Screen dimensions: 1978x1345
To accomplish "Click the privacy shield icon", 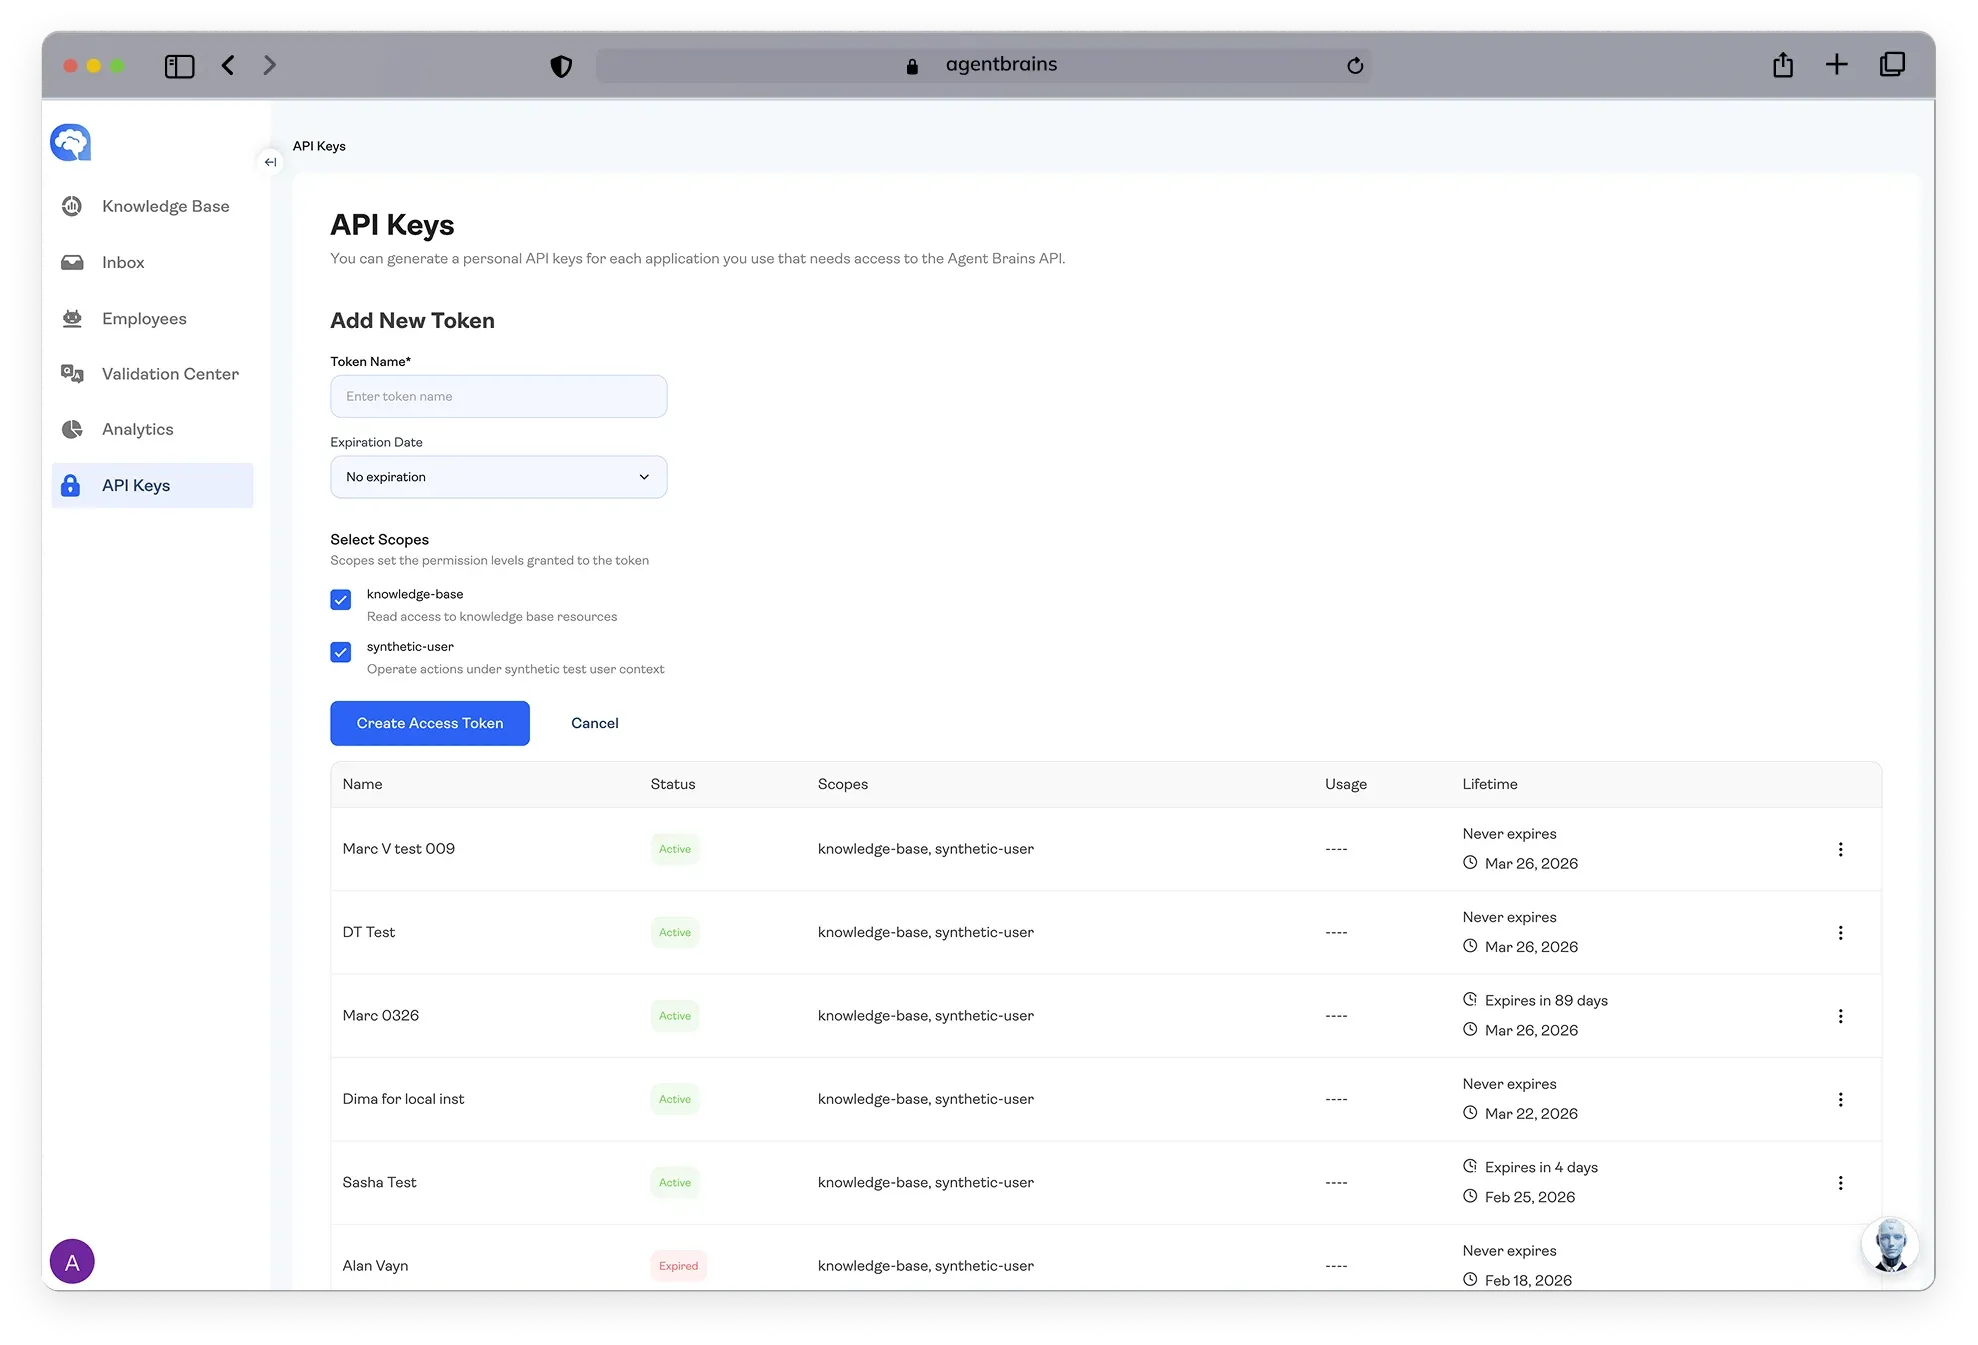I will click(561, 66).
